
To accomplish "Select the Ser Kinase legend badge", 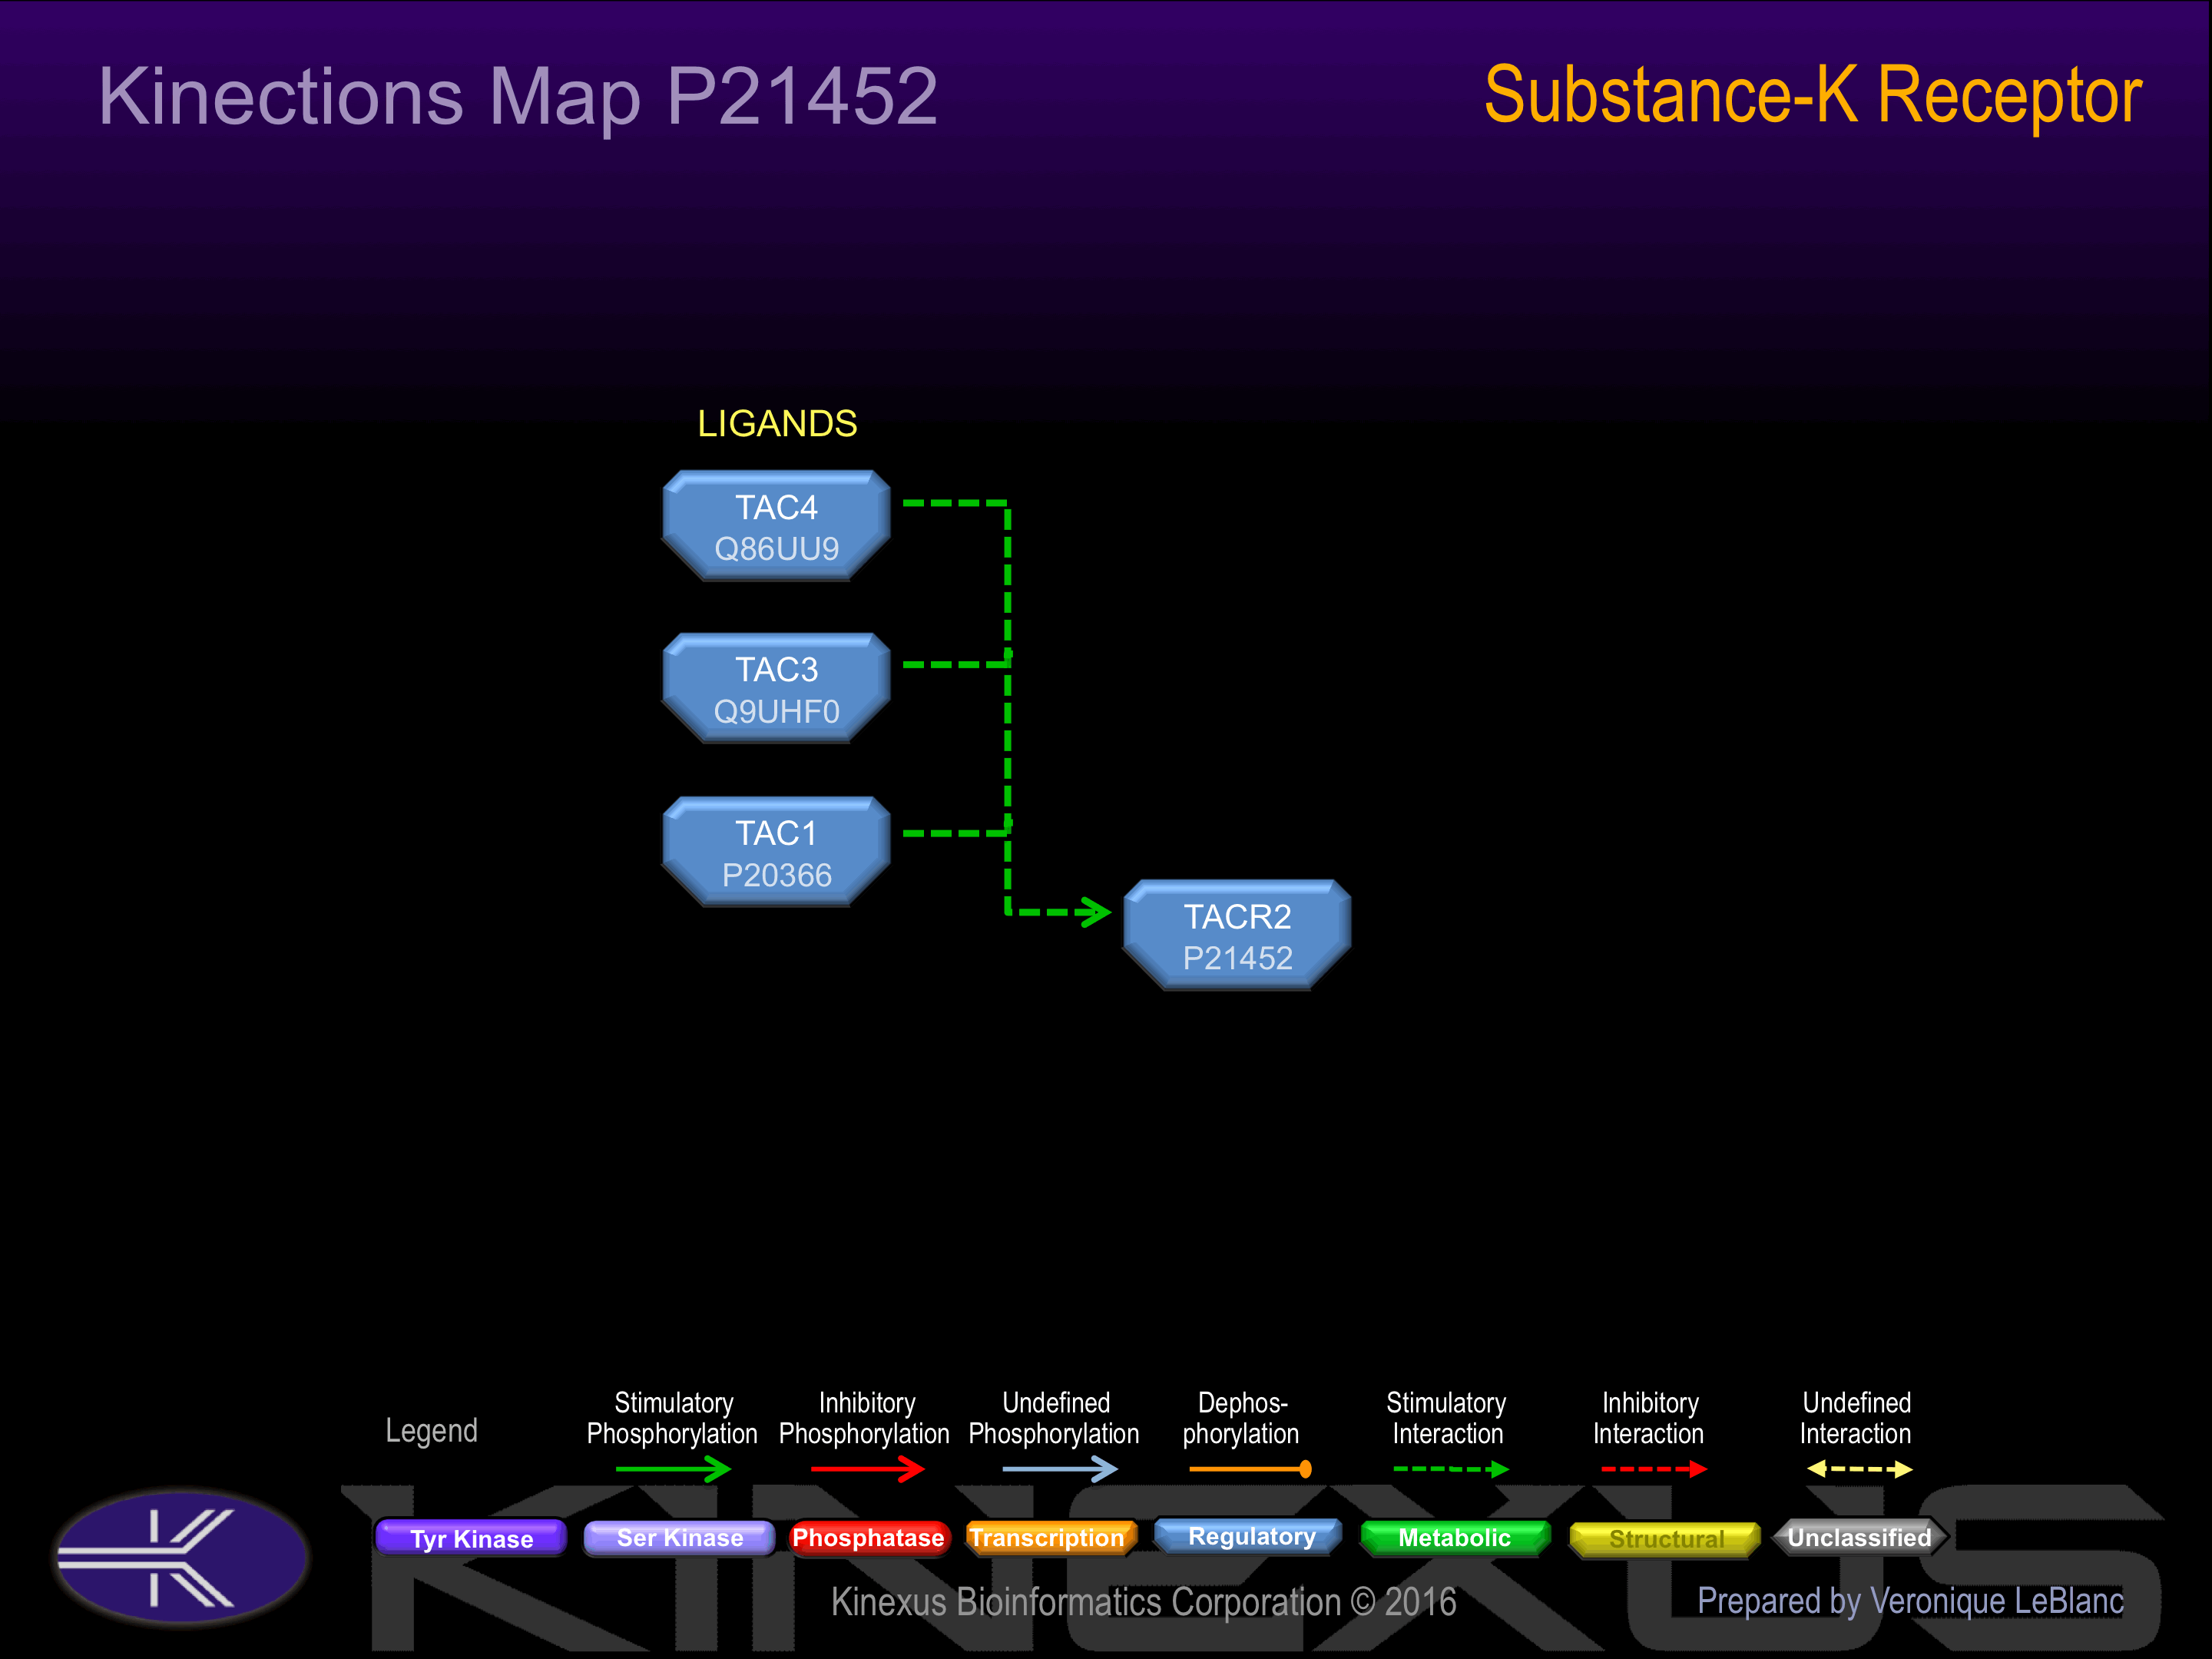I will click(680, 1538).
